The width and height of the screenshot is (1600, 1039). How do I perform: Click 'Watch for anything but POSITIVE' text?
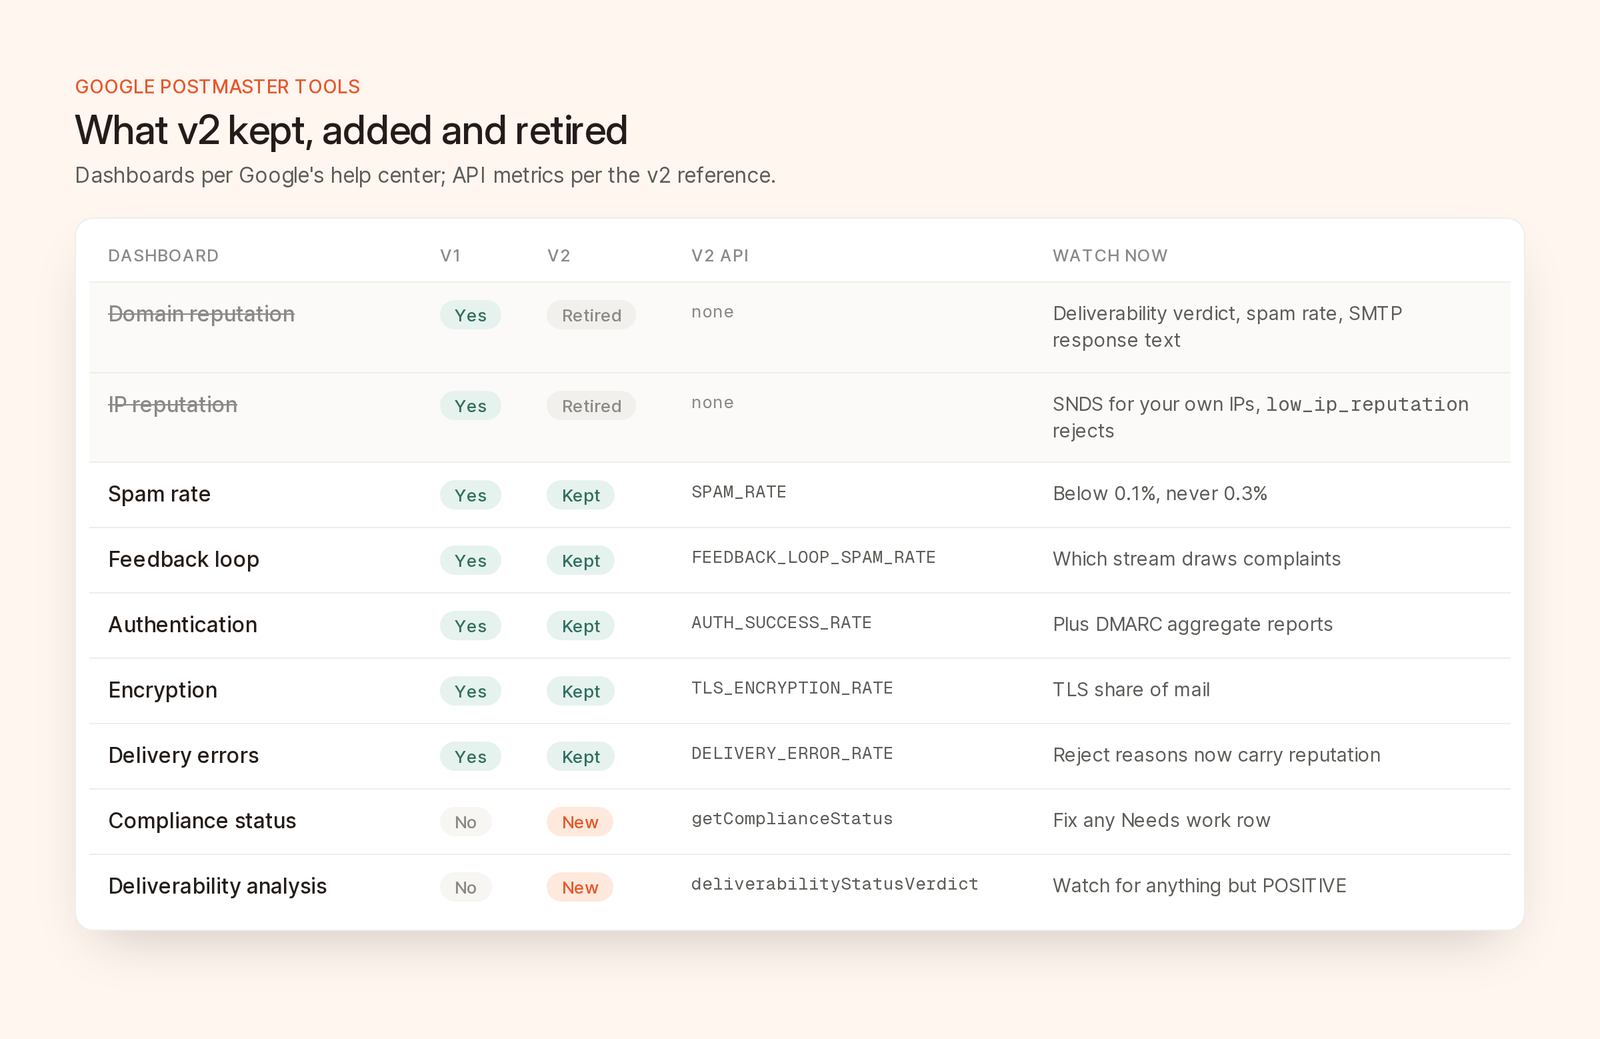coord(1199,886)
